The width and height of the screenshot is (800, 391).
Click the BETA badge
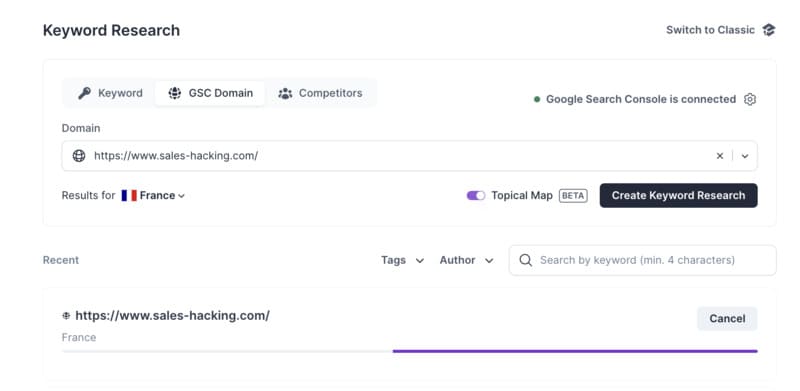pos(573,196)
